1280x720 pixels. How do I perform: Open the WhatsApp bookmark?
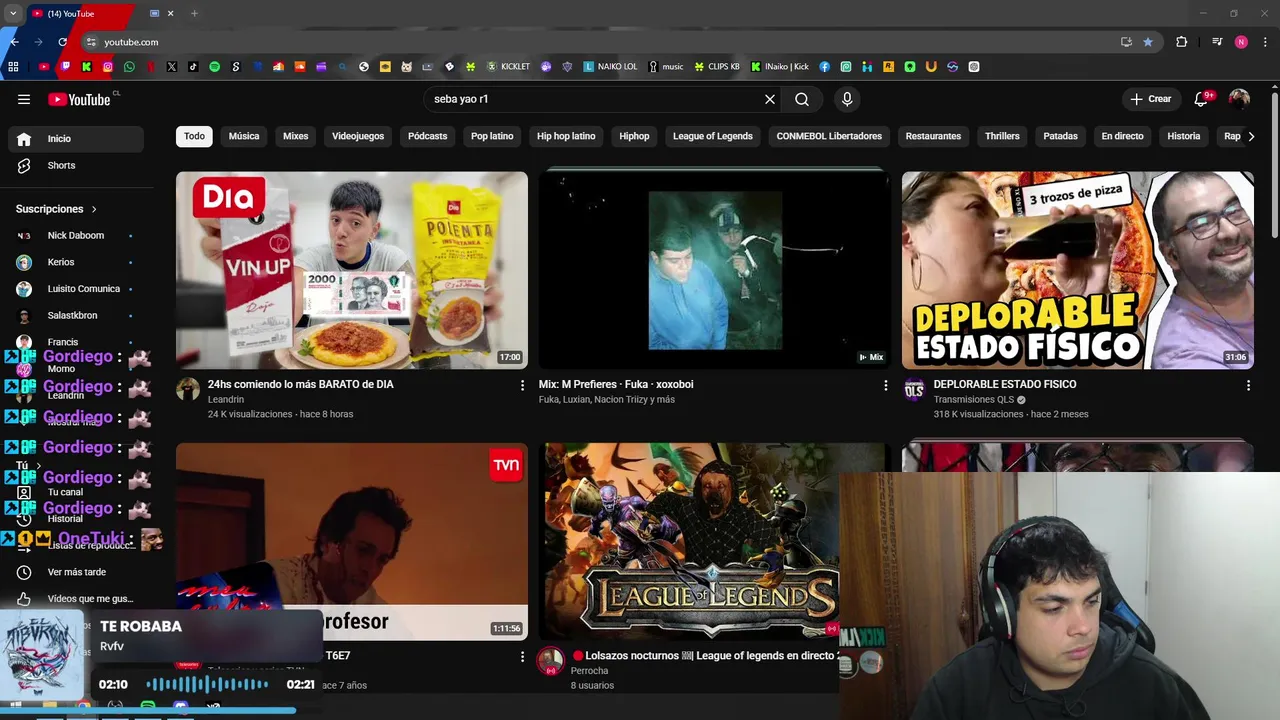click(x=129, y=67)
